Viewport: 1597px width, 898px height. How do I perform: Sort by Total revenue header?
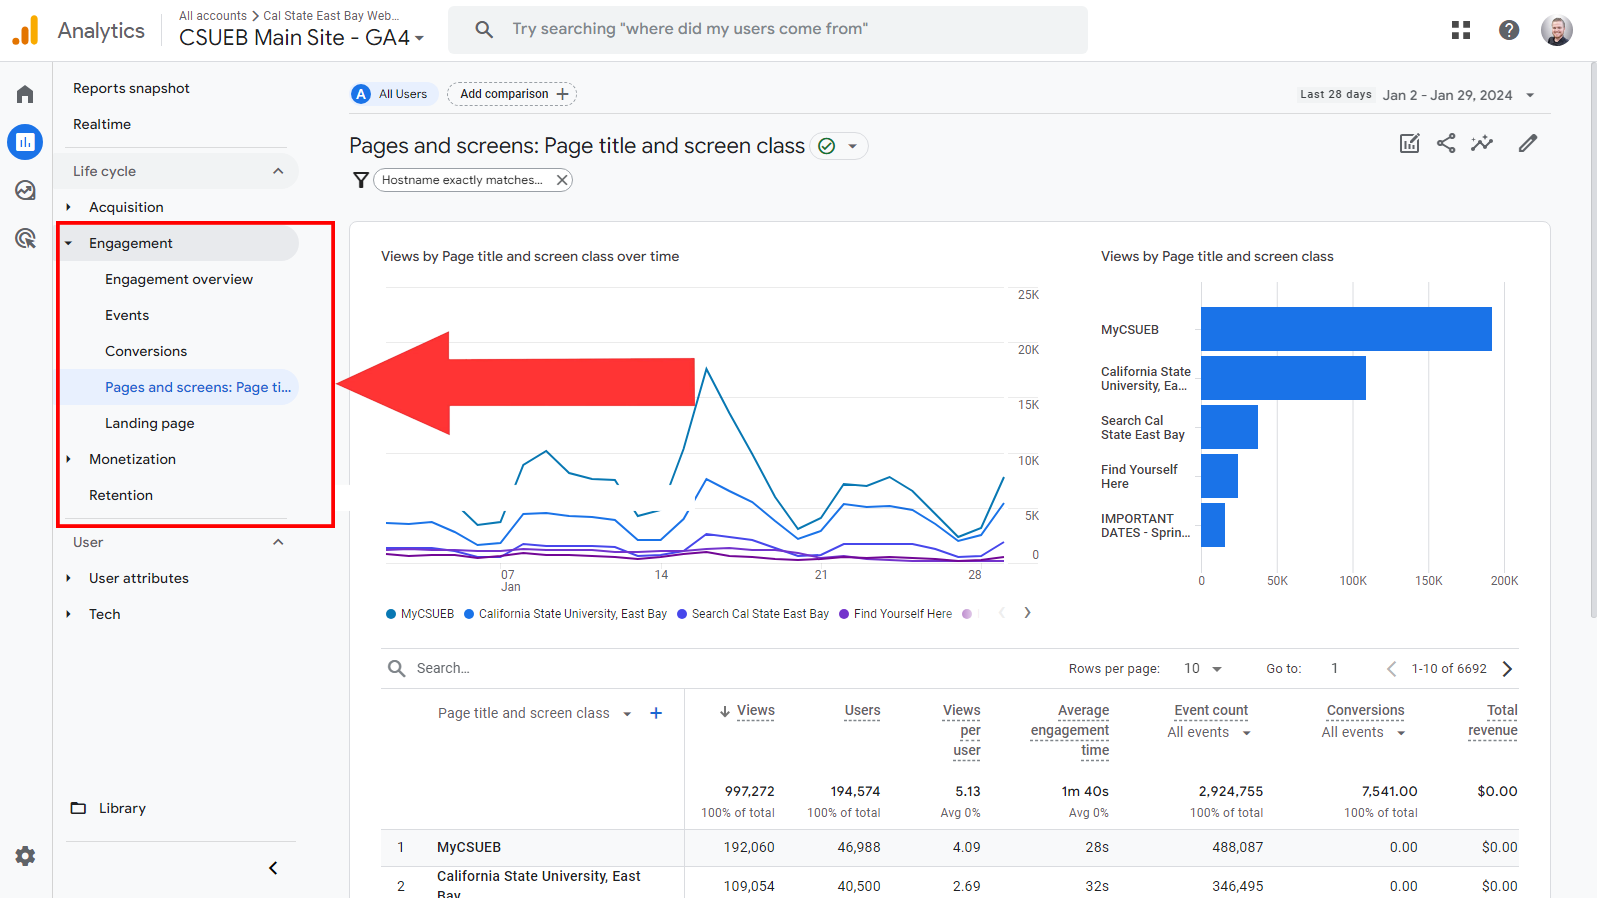(x=1493, y=720)
